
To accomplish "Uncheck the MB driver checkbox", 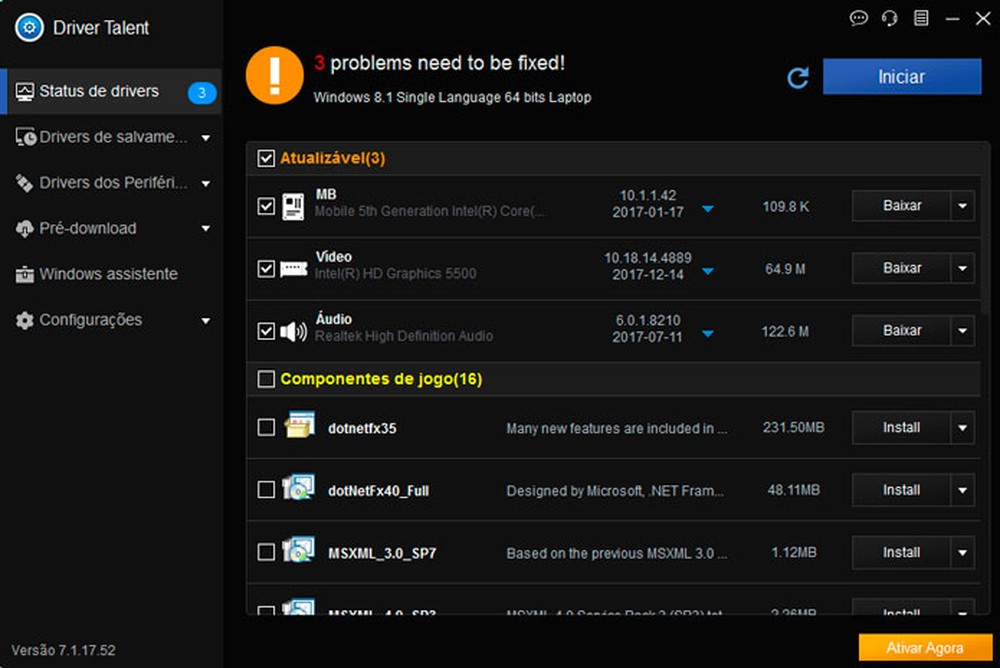I will (265, 206).
